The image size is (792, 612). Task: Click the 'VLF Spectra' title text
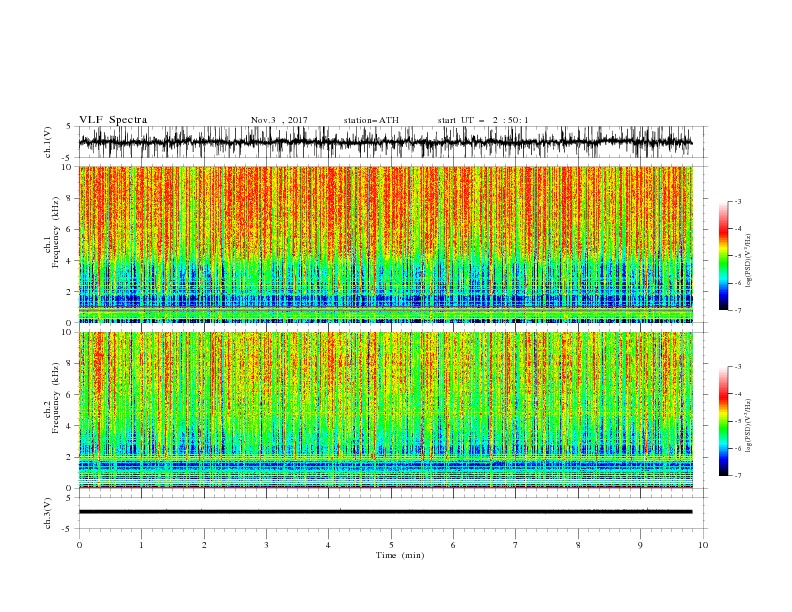113,120
